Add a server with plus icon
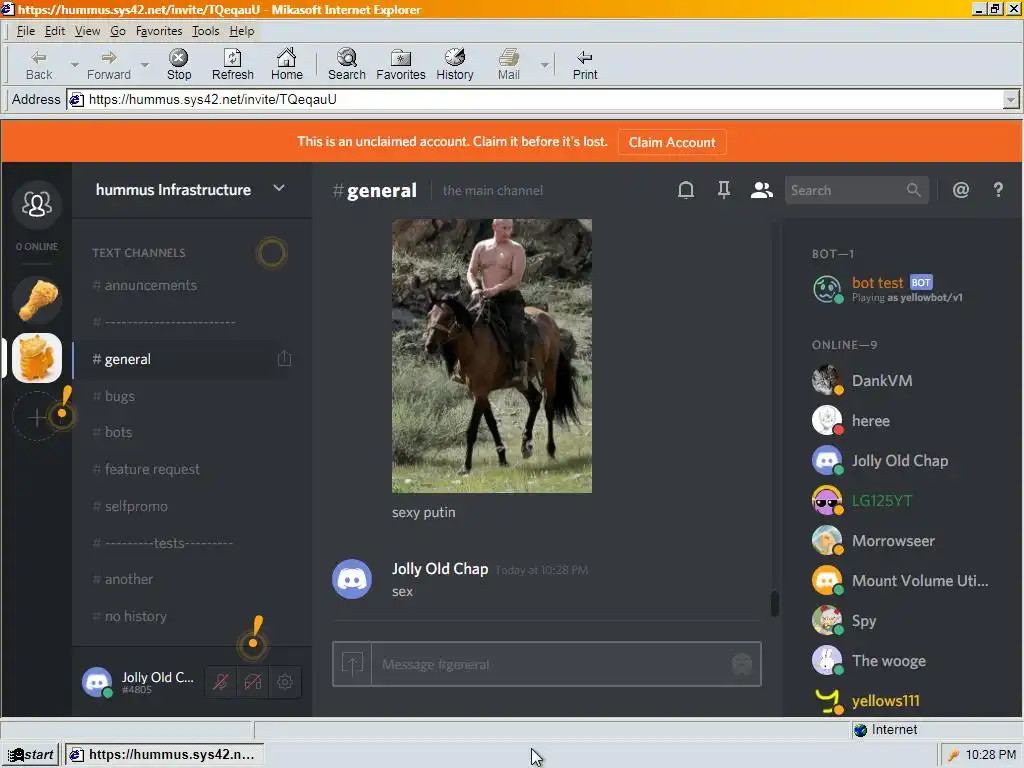This screenshot has width=1024, height=768. pos(37,417)
